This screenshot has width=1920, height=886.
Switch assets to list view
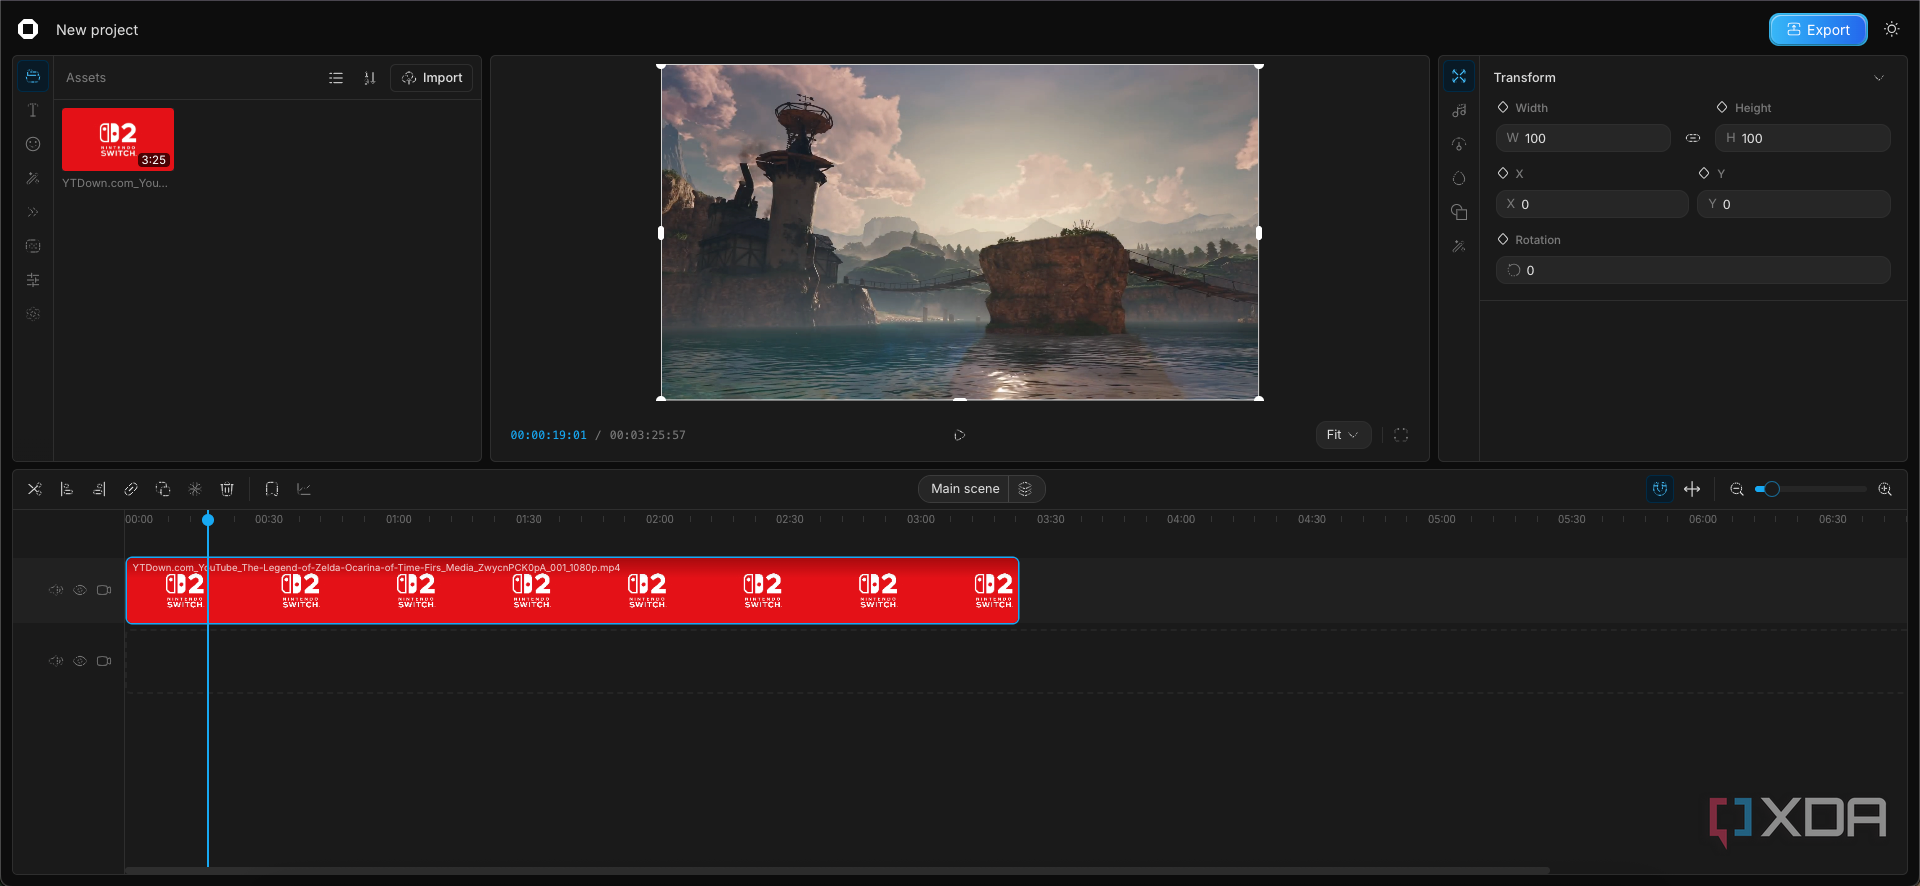[336, 78]
